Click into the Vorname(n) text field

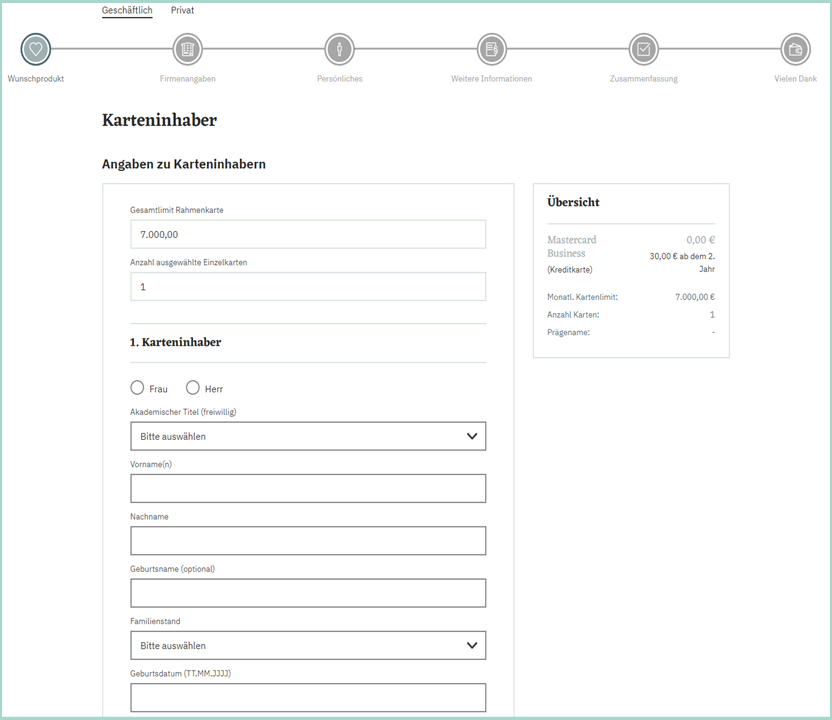point(307,488)
